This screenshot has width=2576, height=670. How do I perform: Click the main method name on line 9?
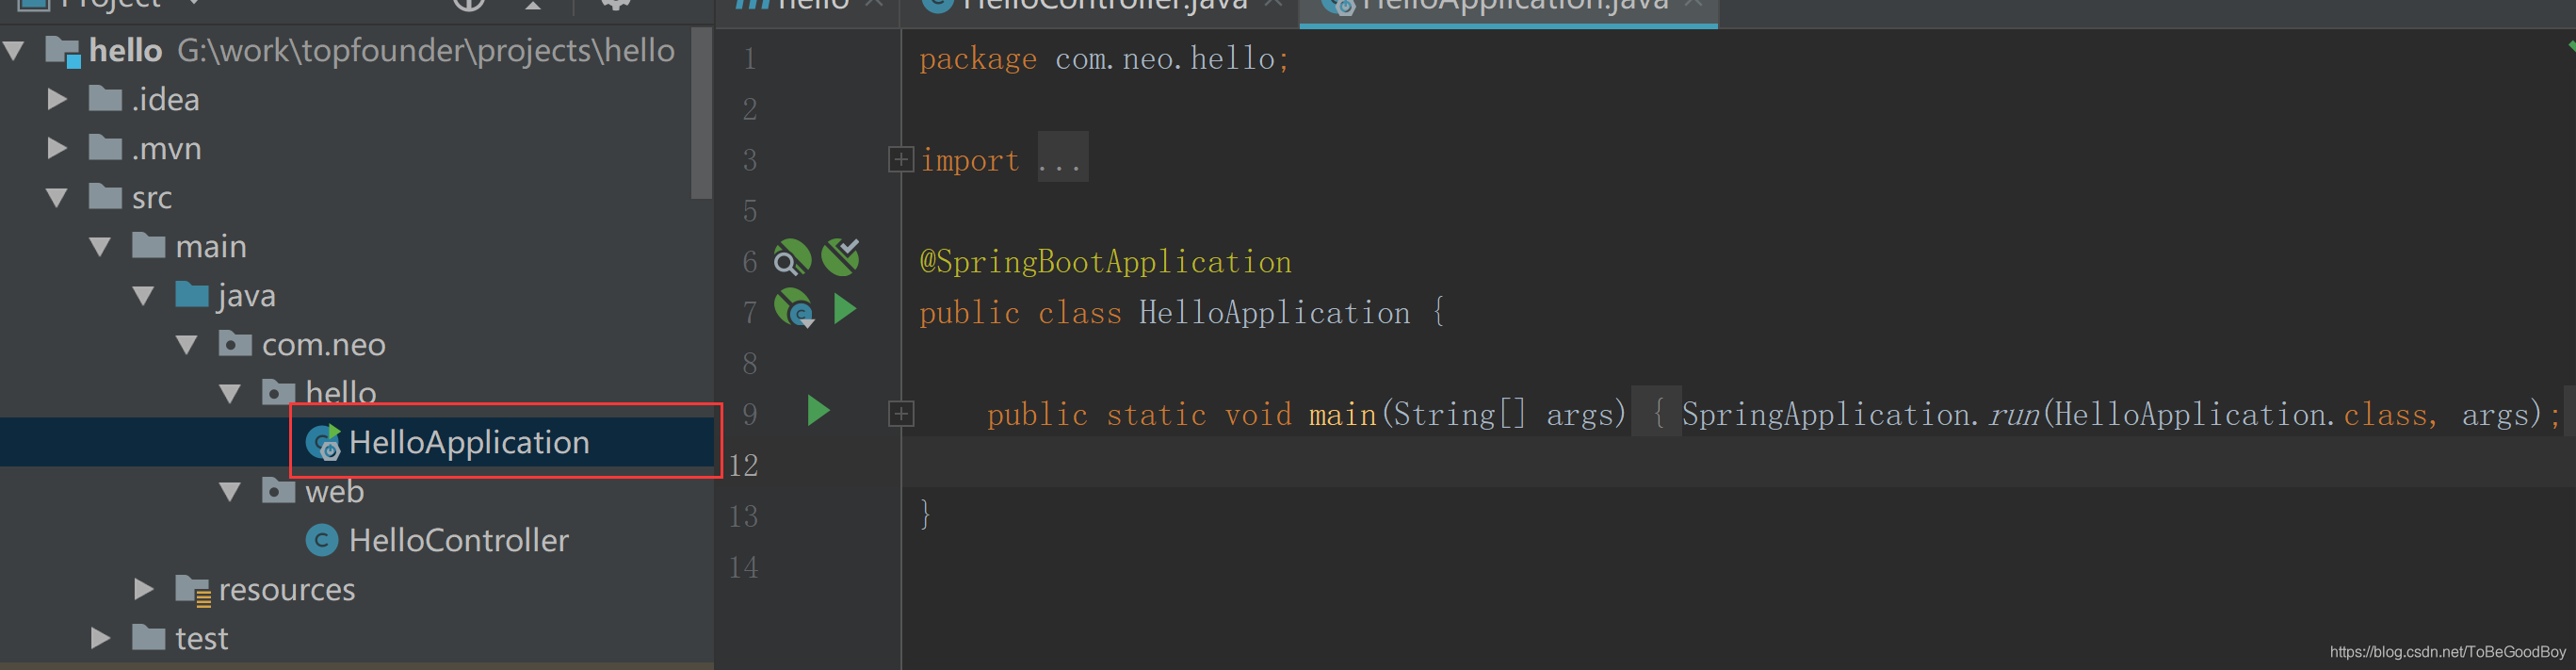coord(1342,414)
